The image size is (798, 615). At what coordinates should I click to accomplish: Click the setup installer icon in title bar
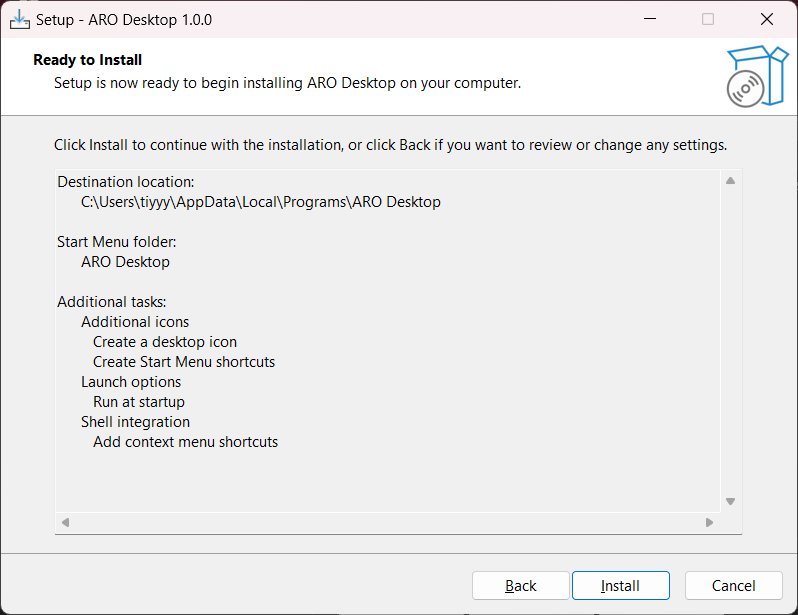19,19
